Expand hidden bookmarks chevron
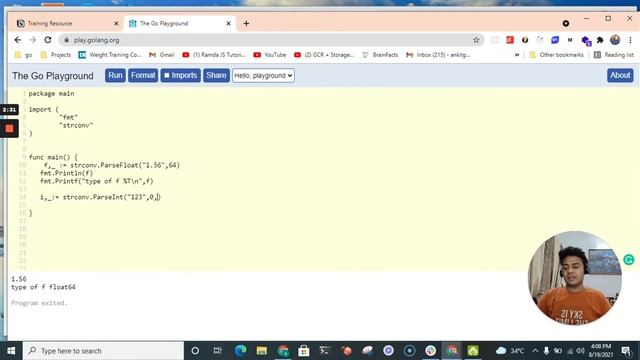Viewport: 640px width, 360px height. tap(517, 55)
